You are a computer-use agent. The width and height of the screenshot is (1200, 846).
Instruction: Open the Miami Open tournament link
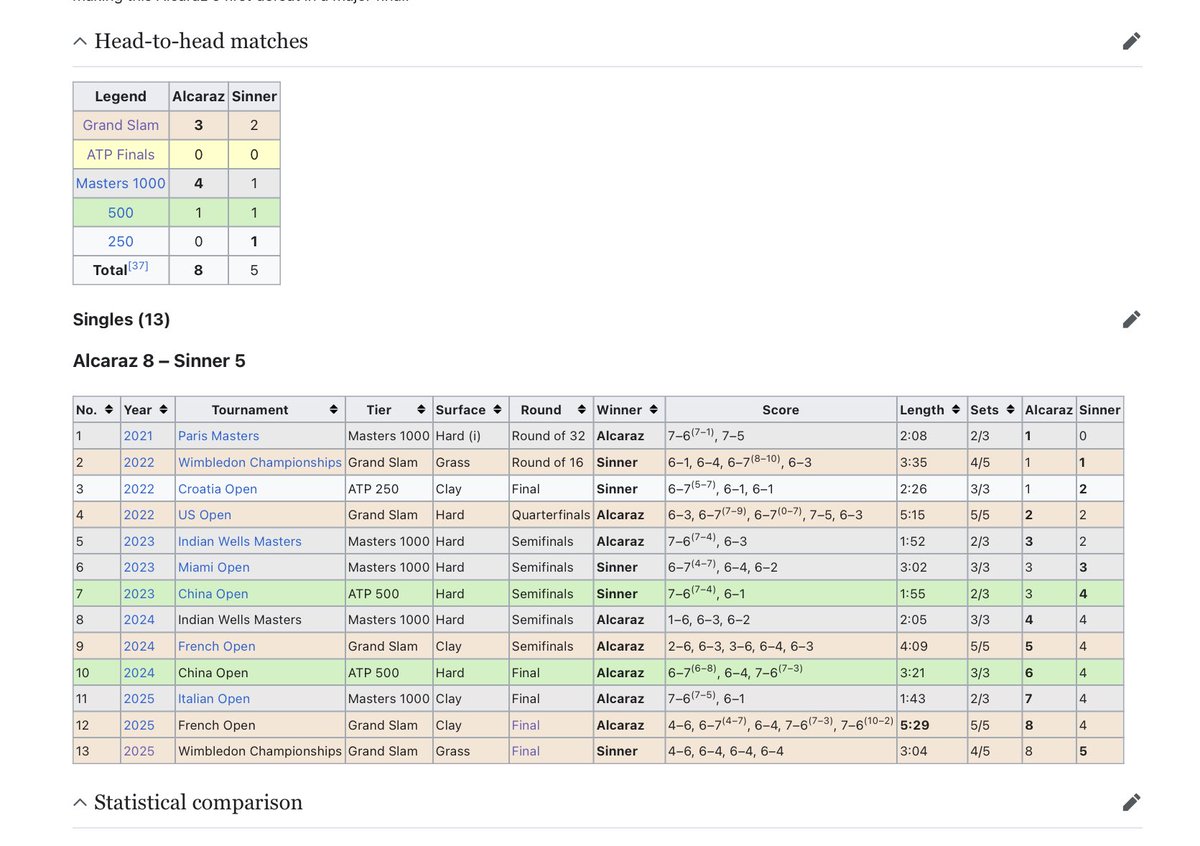[x=214, y=567]
